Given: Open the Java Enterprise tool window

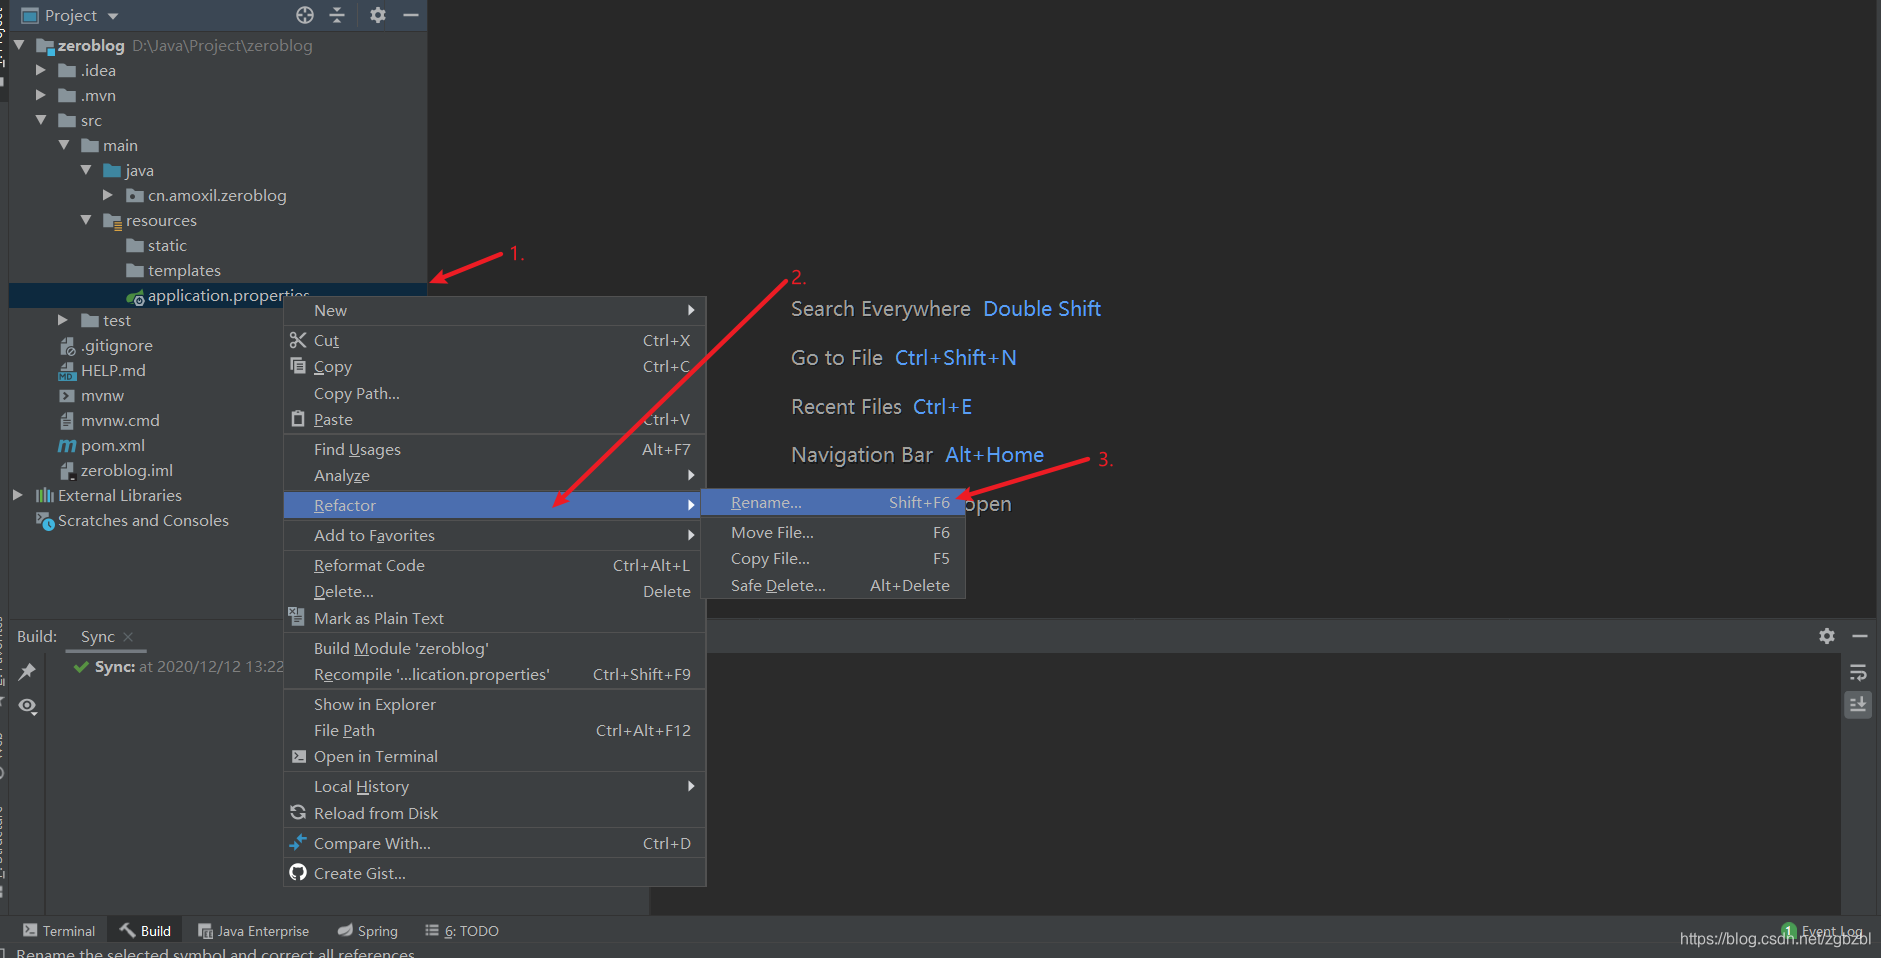Looking at the screenshot, I should pyautogui.click(x=254, y=931).
